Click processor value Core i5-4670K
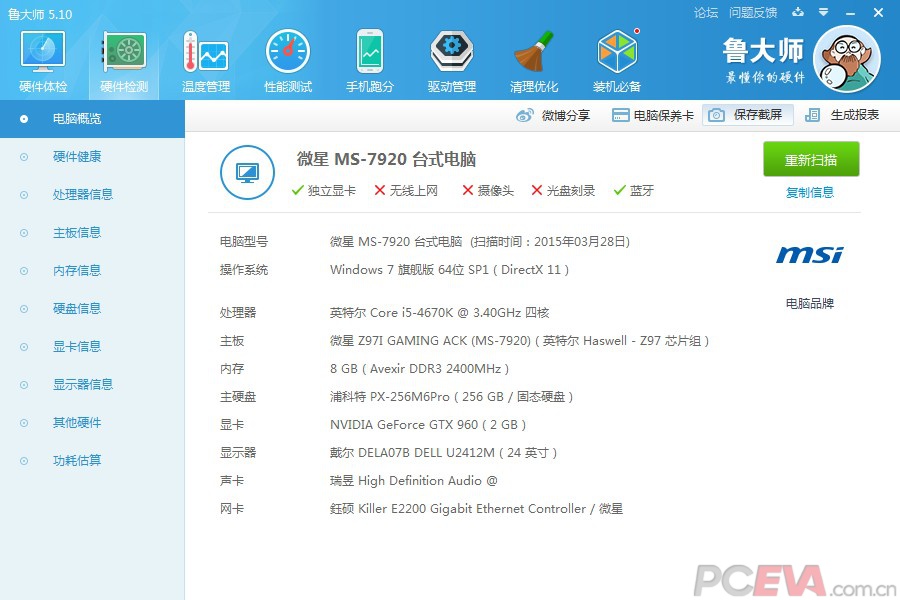 click(x=440, y=312)
